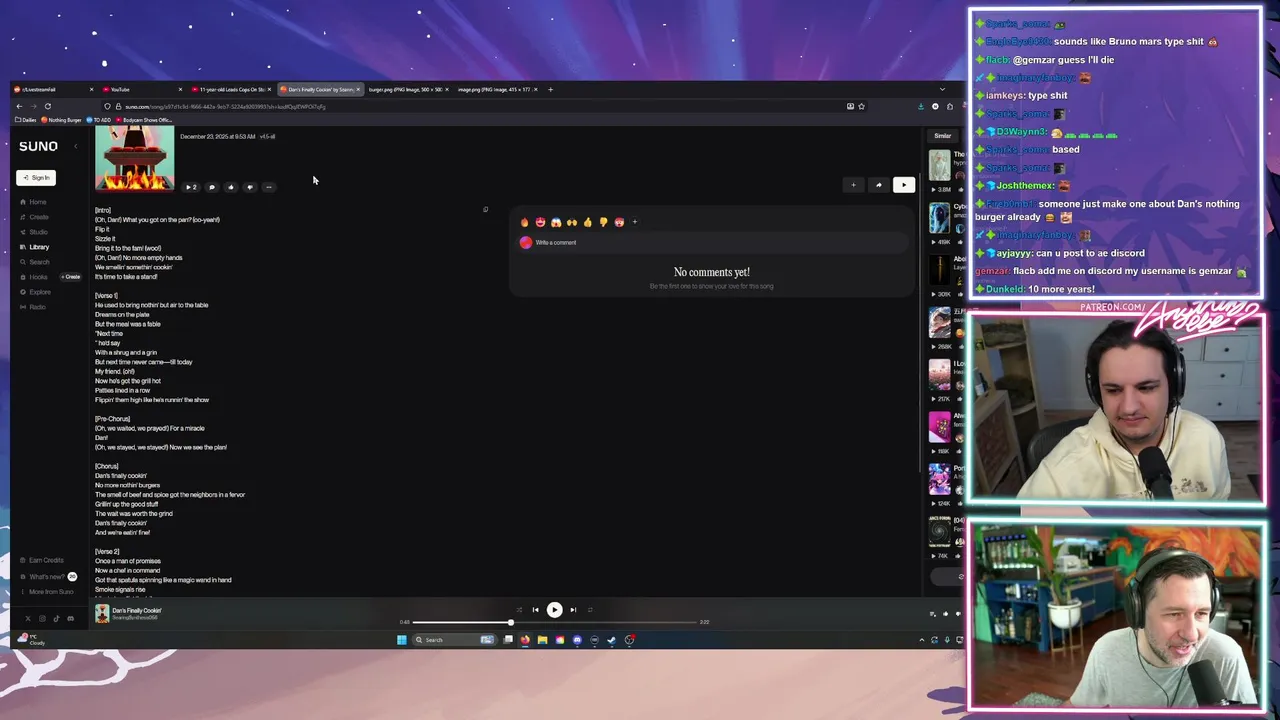Click the share arrow button
This screenshot has width=1280, height=720.
pyautogui.click(x=878, y=185)
